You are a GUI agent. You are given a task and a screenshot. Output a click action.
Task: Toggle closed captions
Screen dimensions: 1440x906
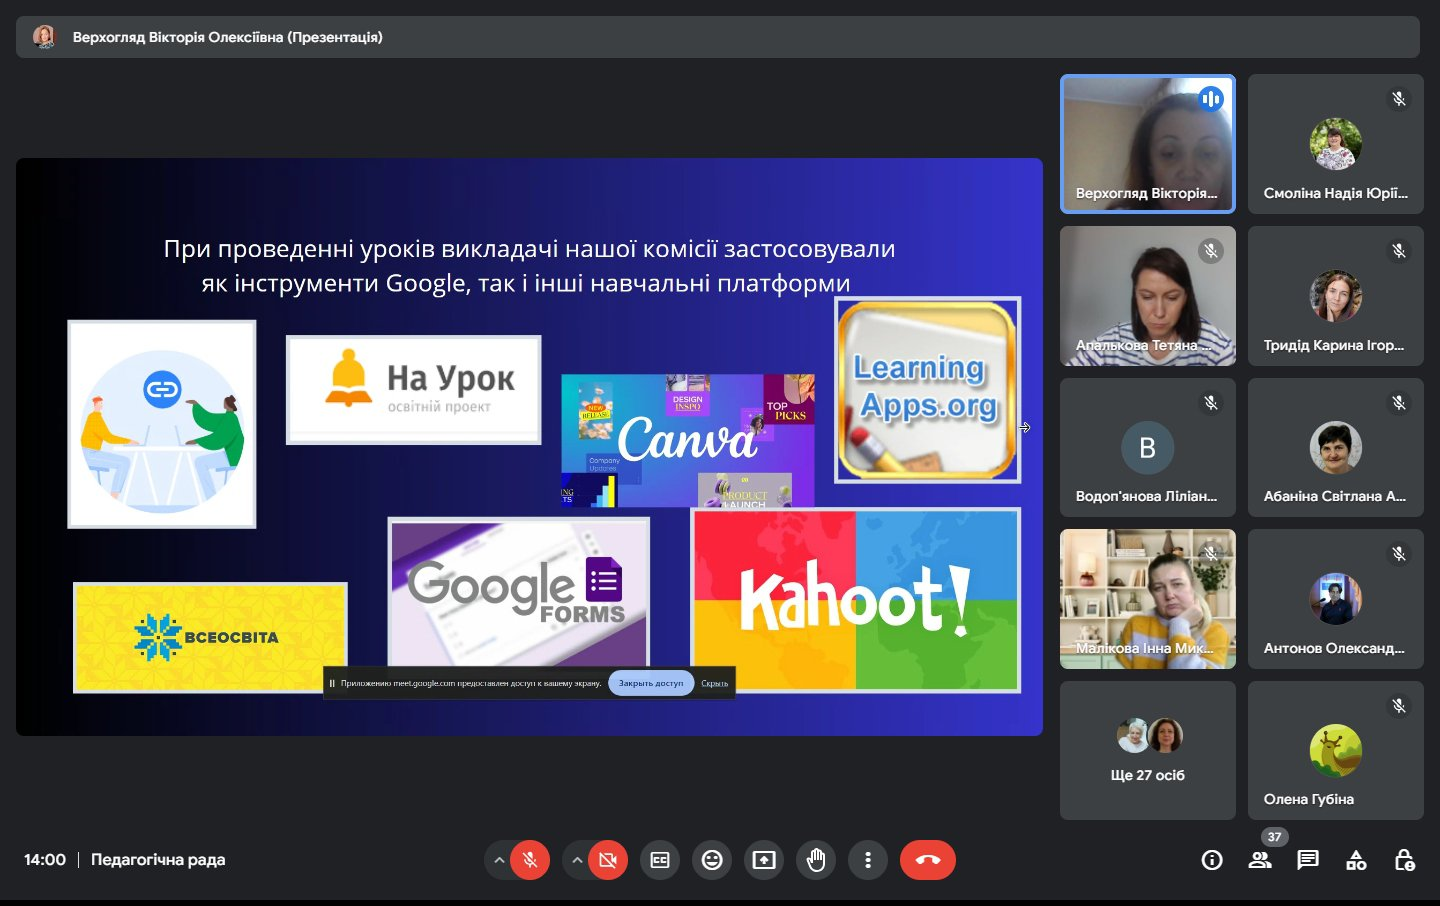(x=660, y=860)
